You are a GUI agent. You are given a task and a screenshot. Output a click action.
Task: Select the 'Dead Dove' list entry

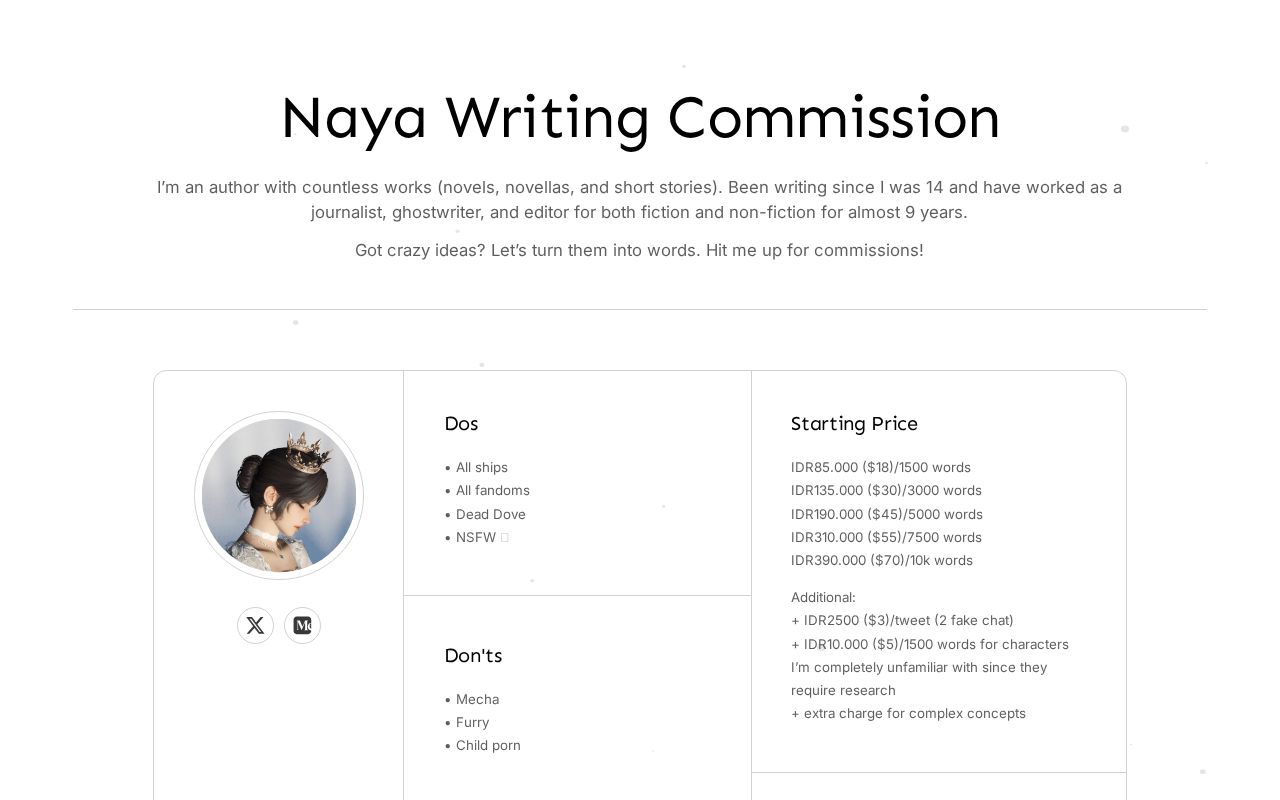click(491, 514)
